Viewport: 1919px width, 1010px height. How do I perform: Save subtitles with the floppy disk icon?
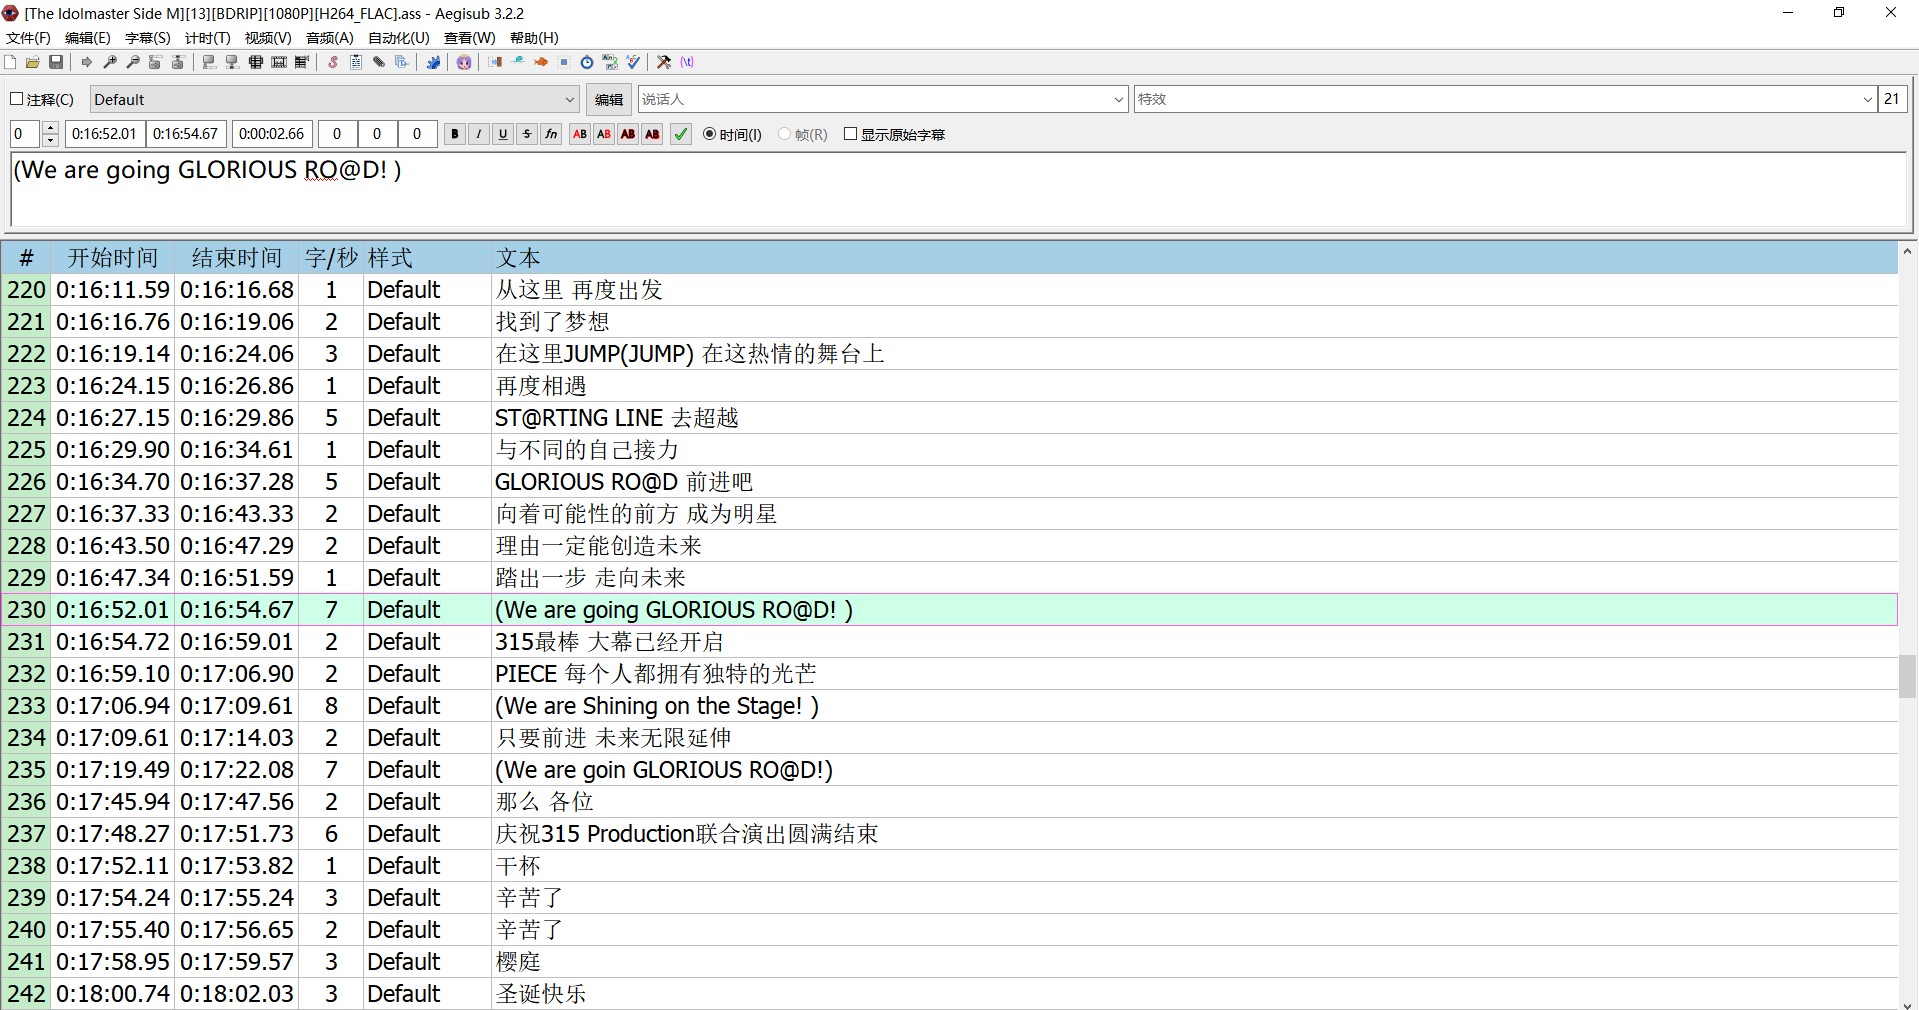56,62
